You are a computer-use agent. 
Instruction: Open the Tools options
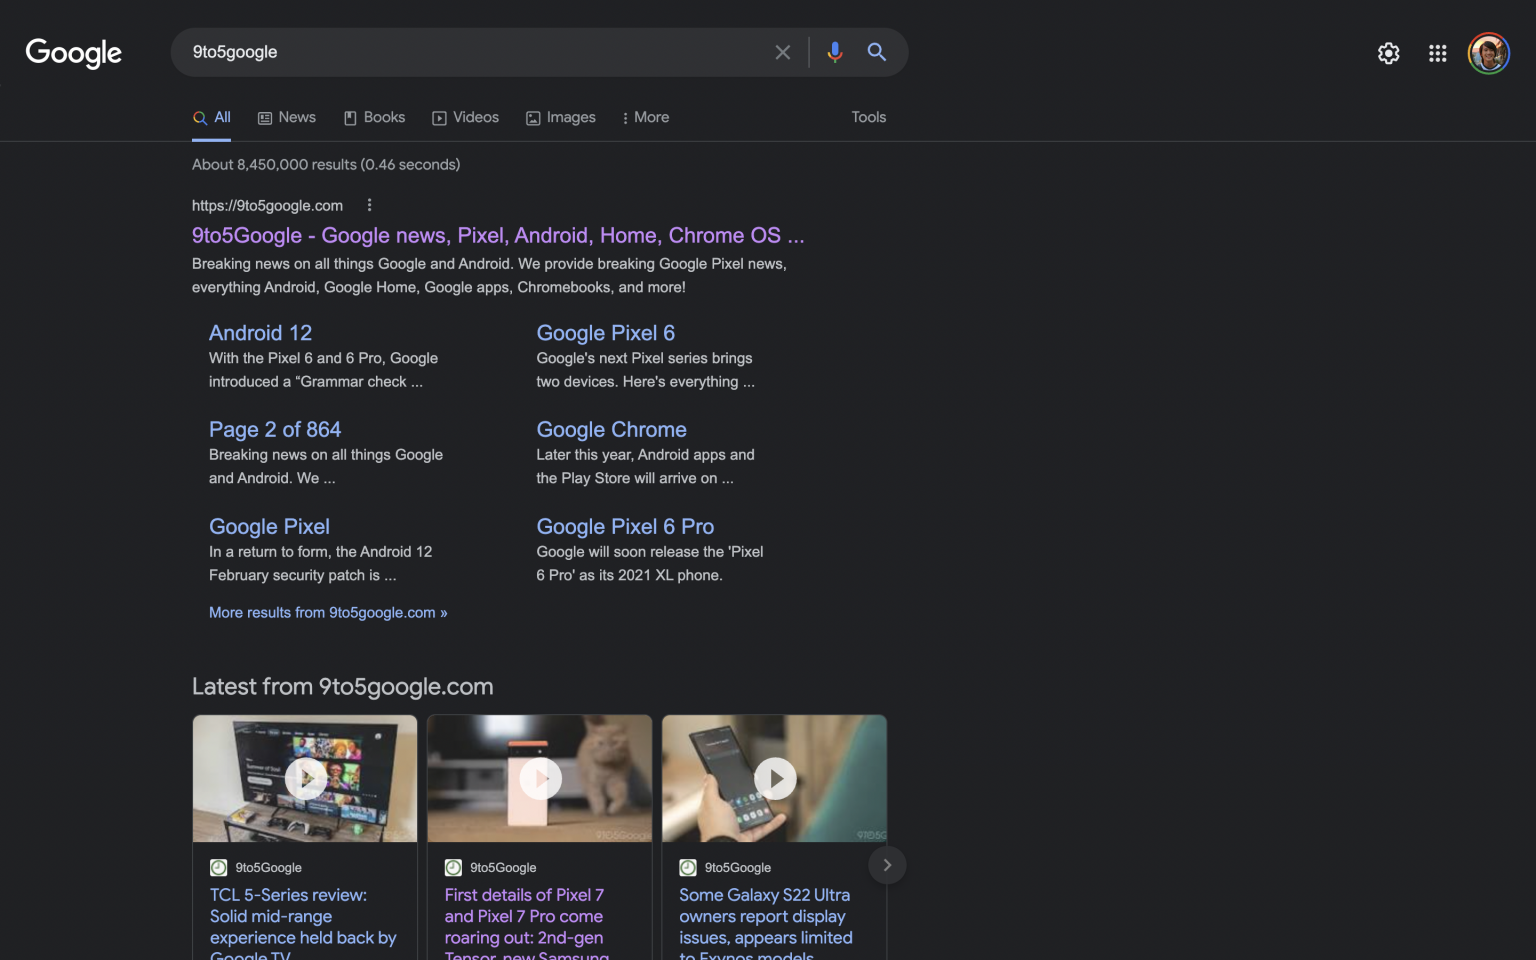click(867, 117)
